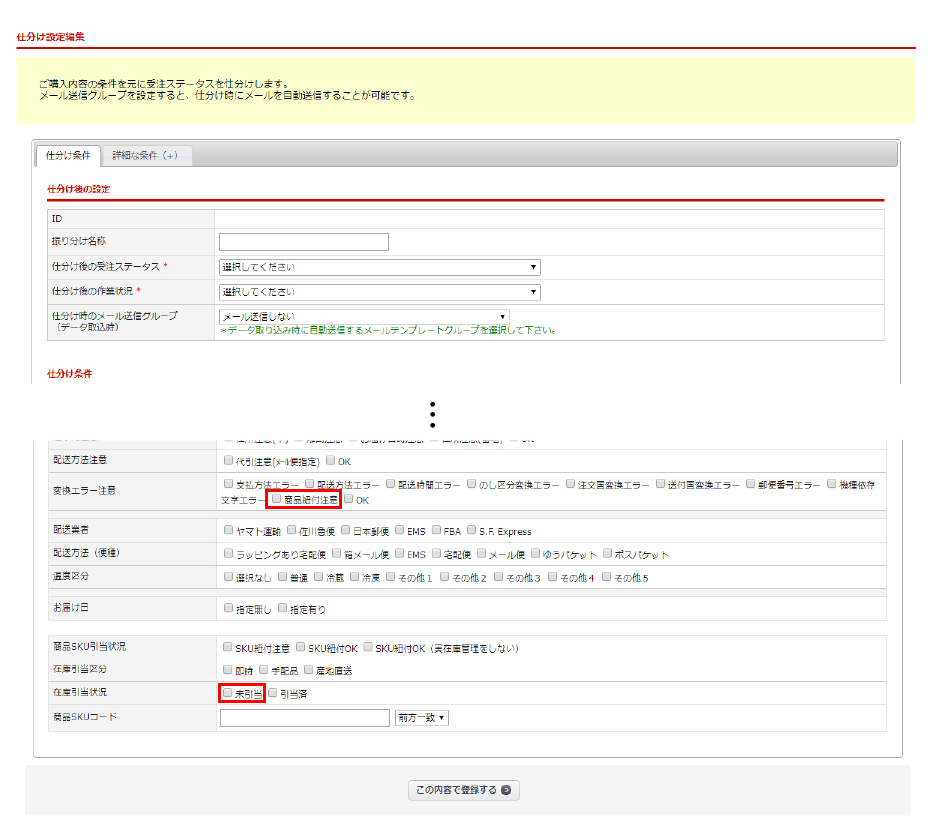Check the 佐川急便 carrier checkbox

point(291,531)
